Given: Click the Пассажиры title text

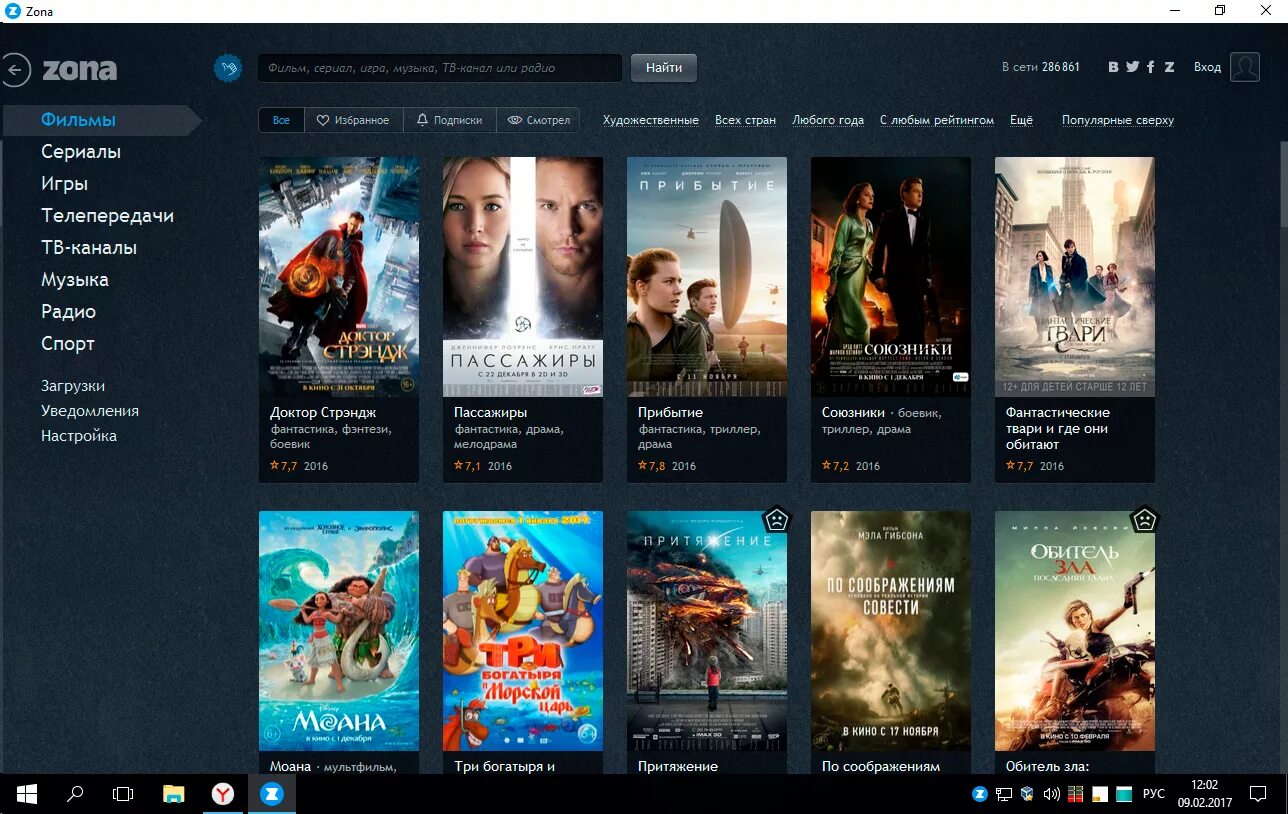Looking at the screenshot, I should point(491,412).
